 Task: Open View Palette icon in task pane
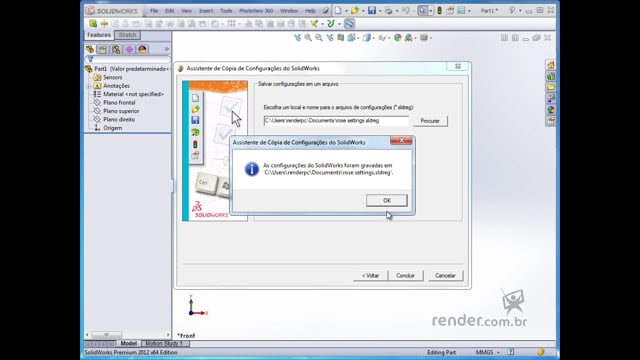click(551, 98)
